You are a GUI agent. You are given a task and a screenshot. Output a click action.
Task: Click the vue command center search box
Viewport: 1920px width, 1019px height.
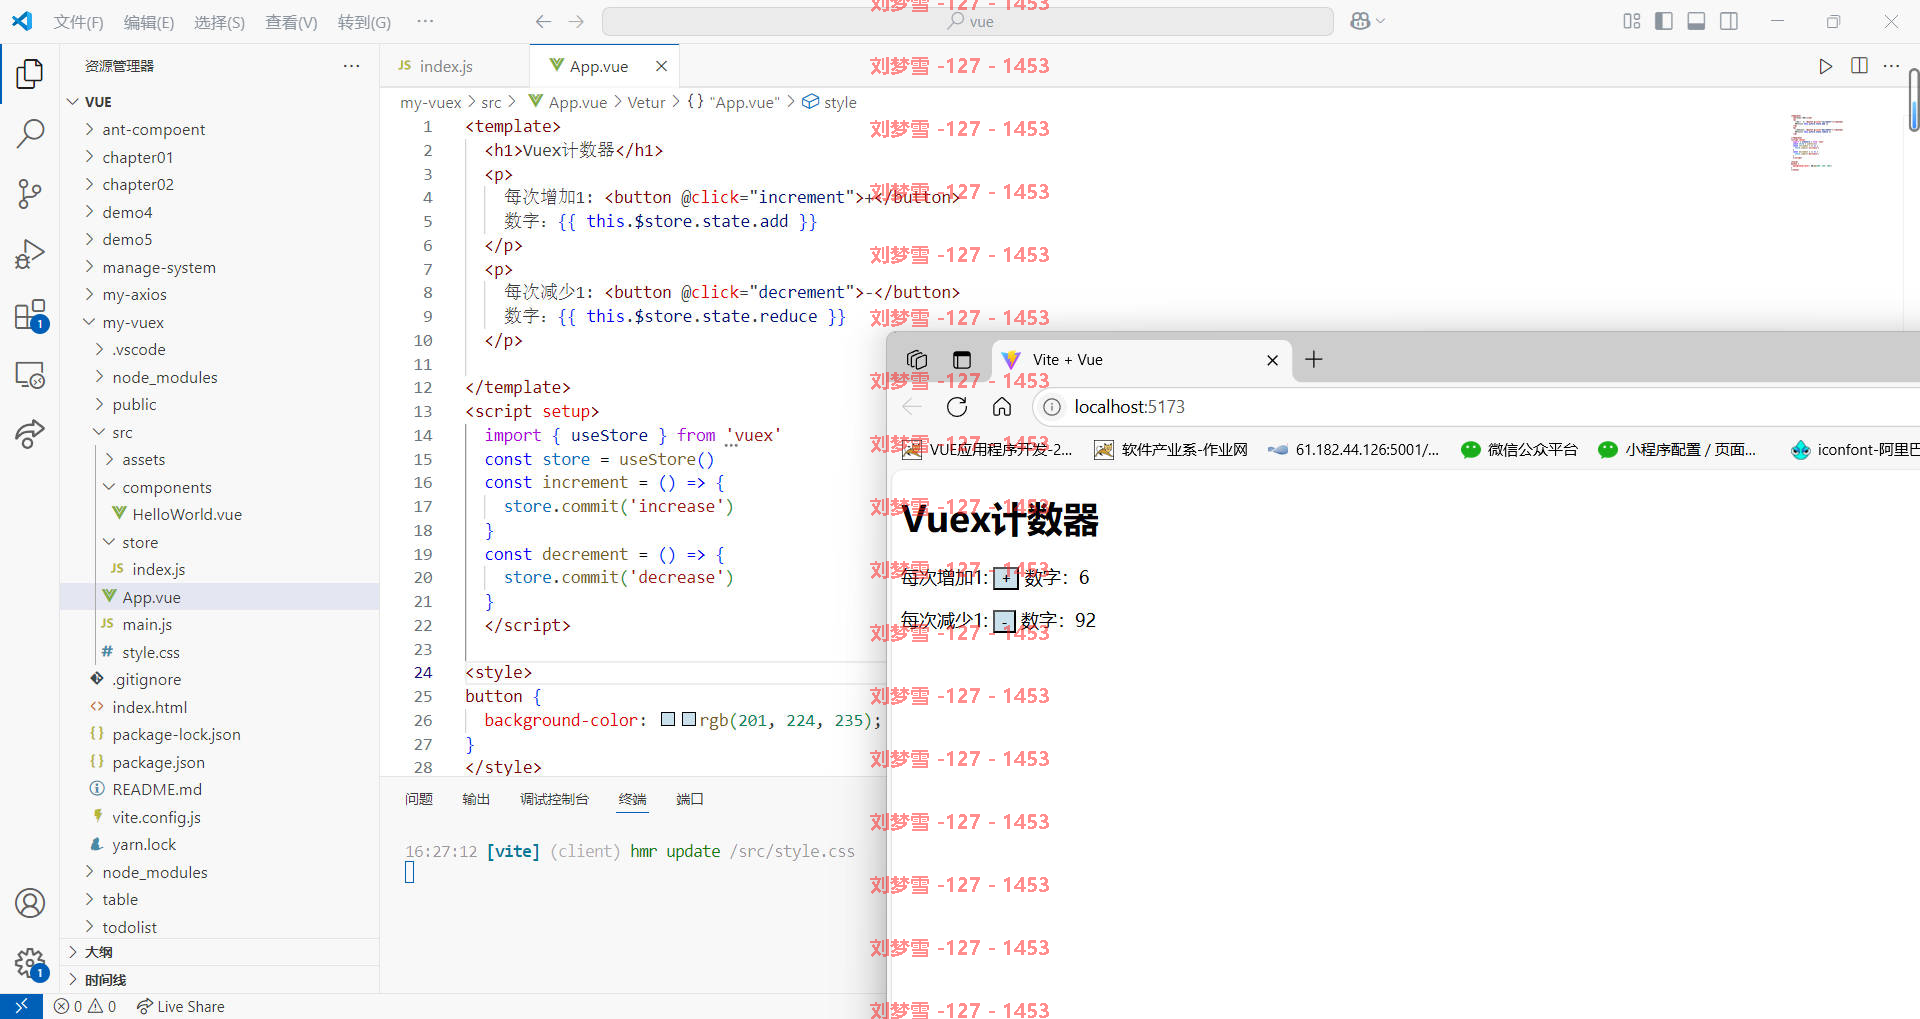click(x=967, y=22)
